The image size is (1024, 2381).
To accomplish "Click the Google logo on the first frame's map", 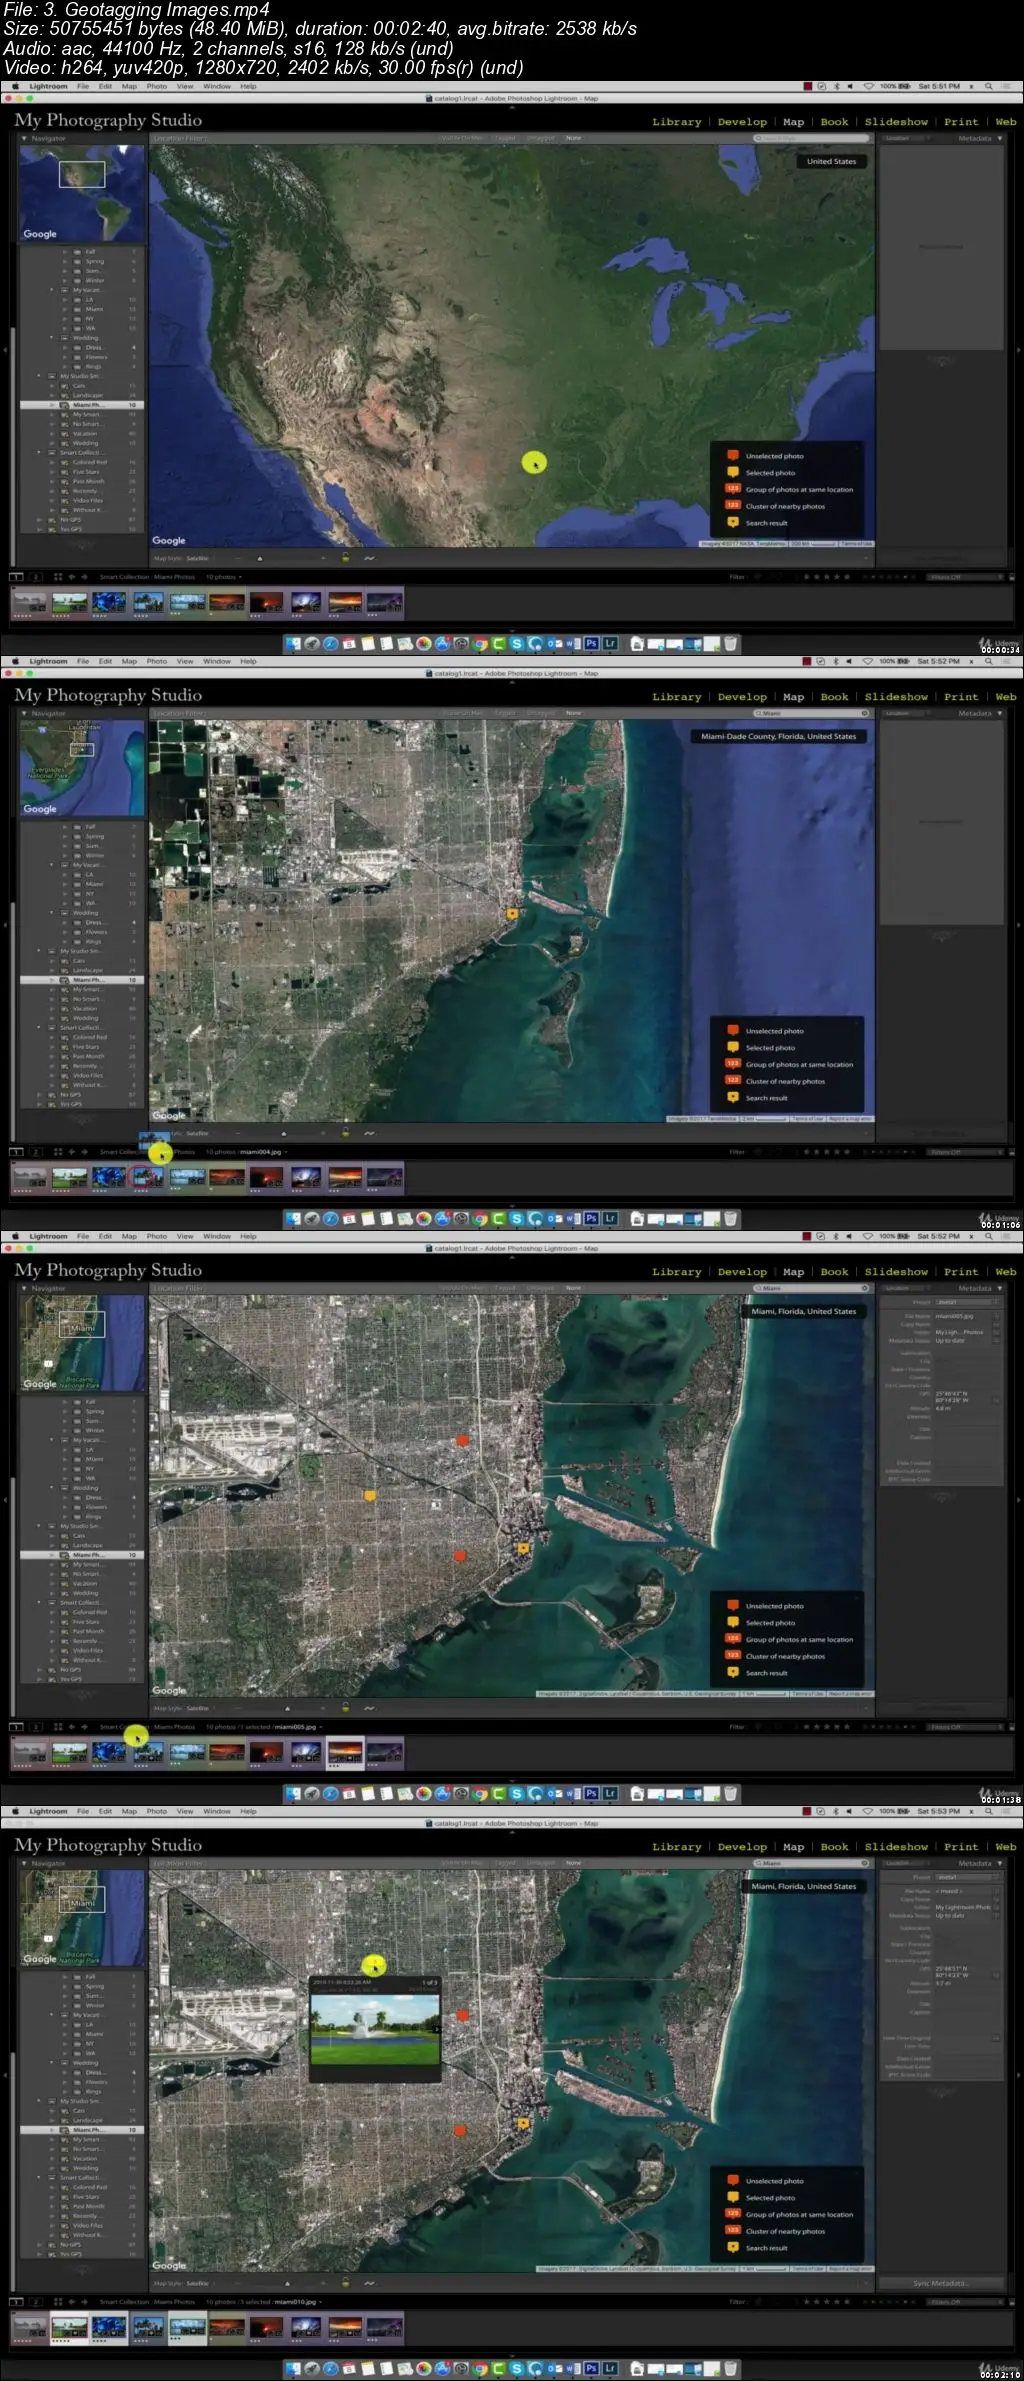I will (169, 541).
